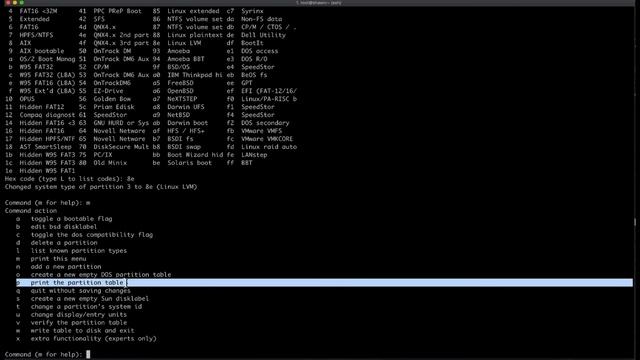Image resolution: width=640 pixels, height=360 pixels.
Task: Click the 'verify the partition table' line
Action: pos(71,322)
